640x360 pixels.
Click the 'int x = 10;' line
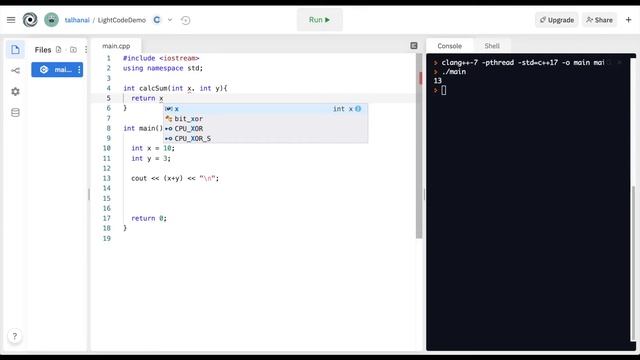point(153,148)
